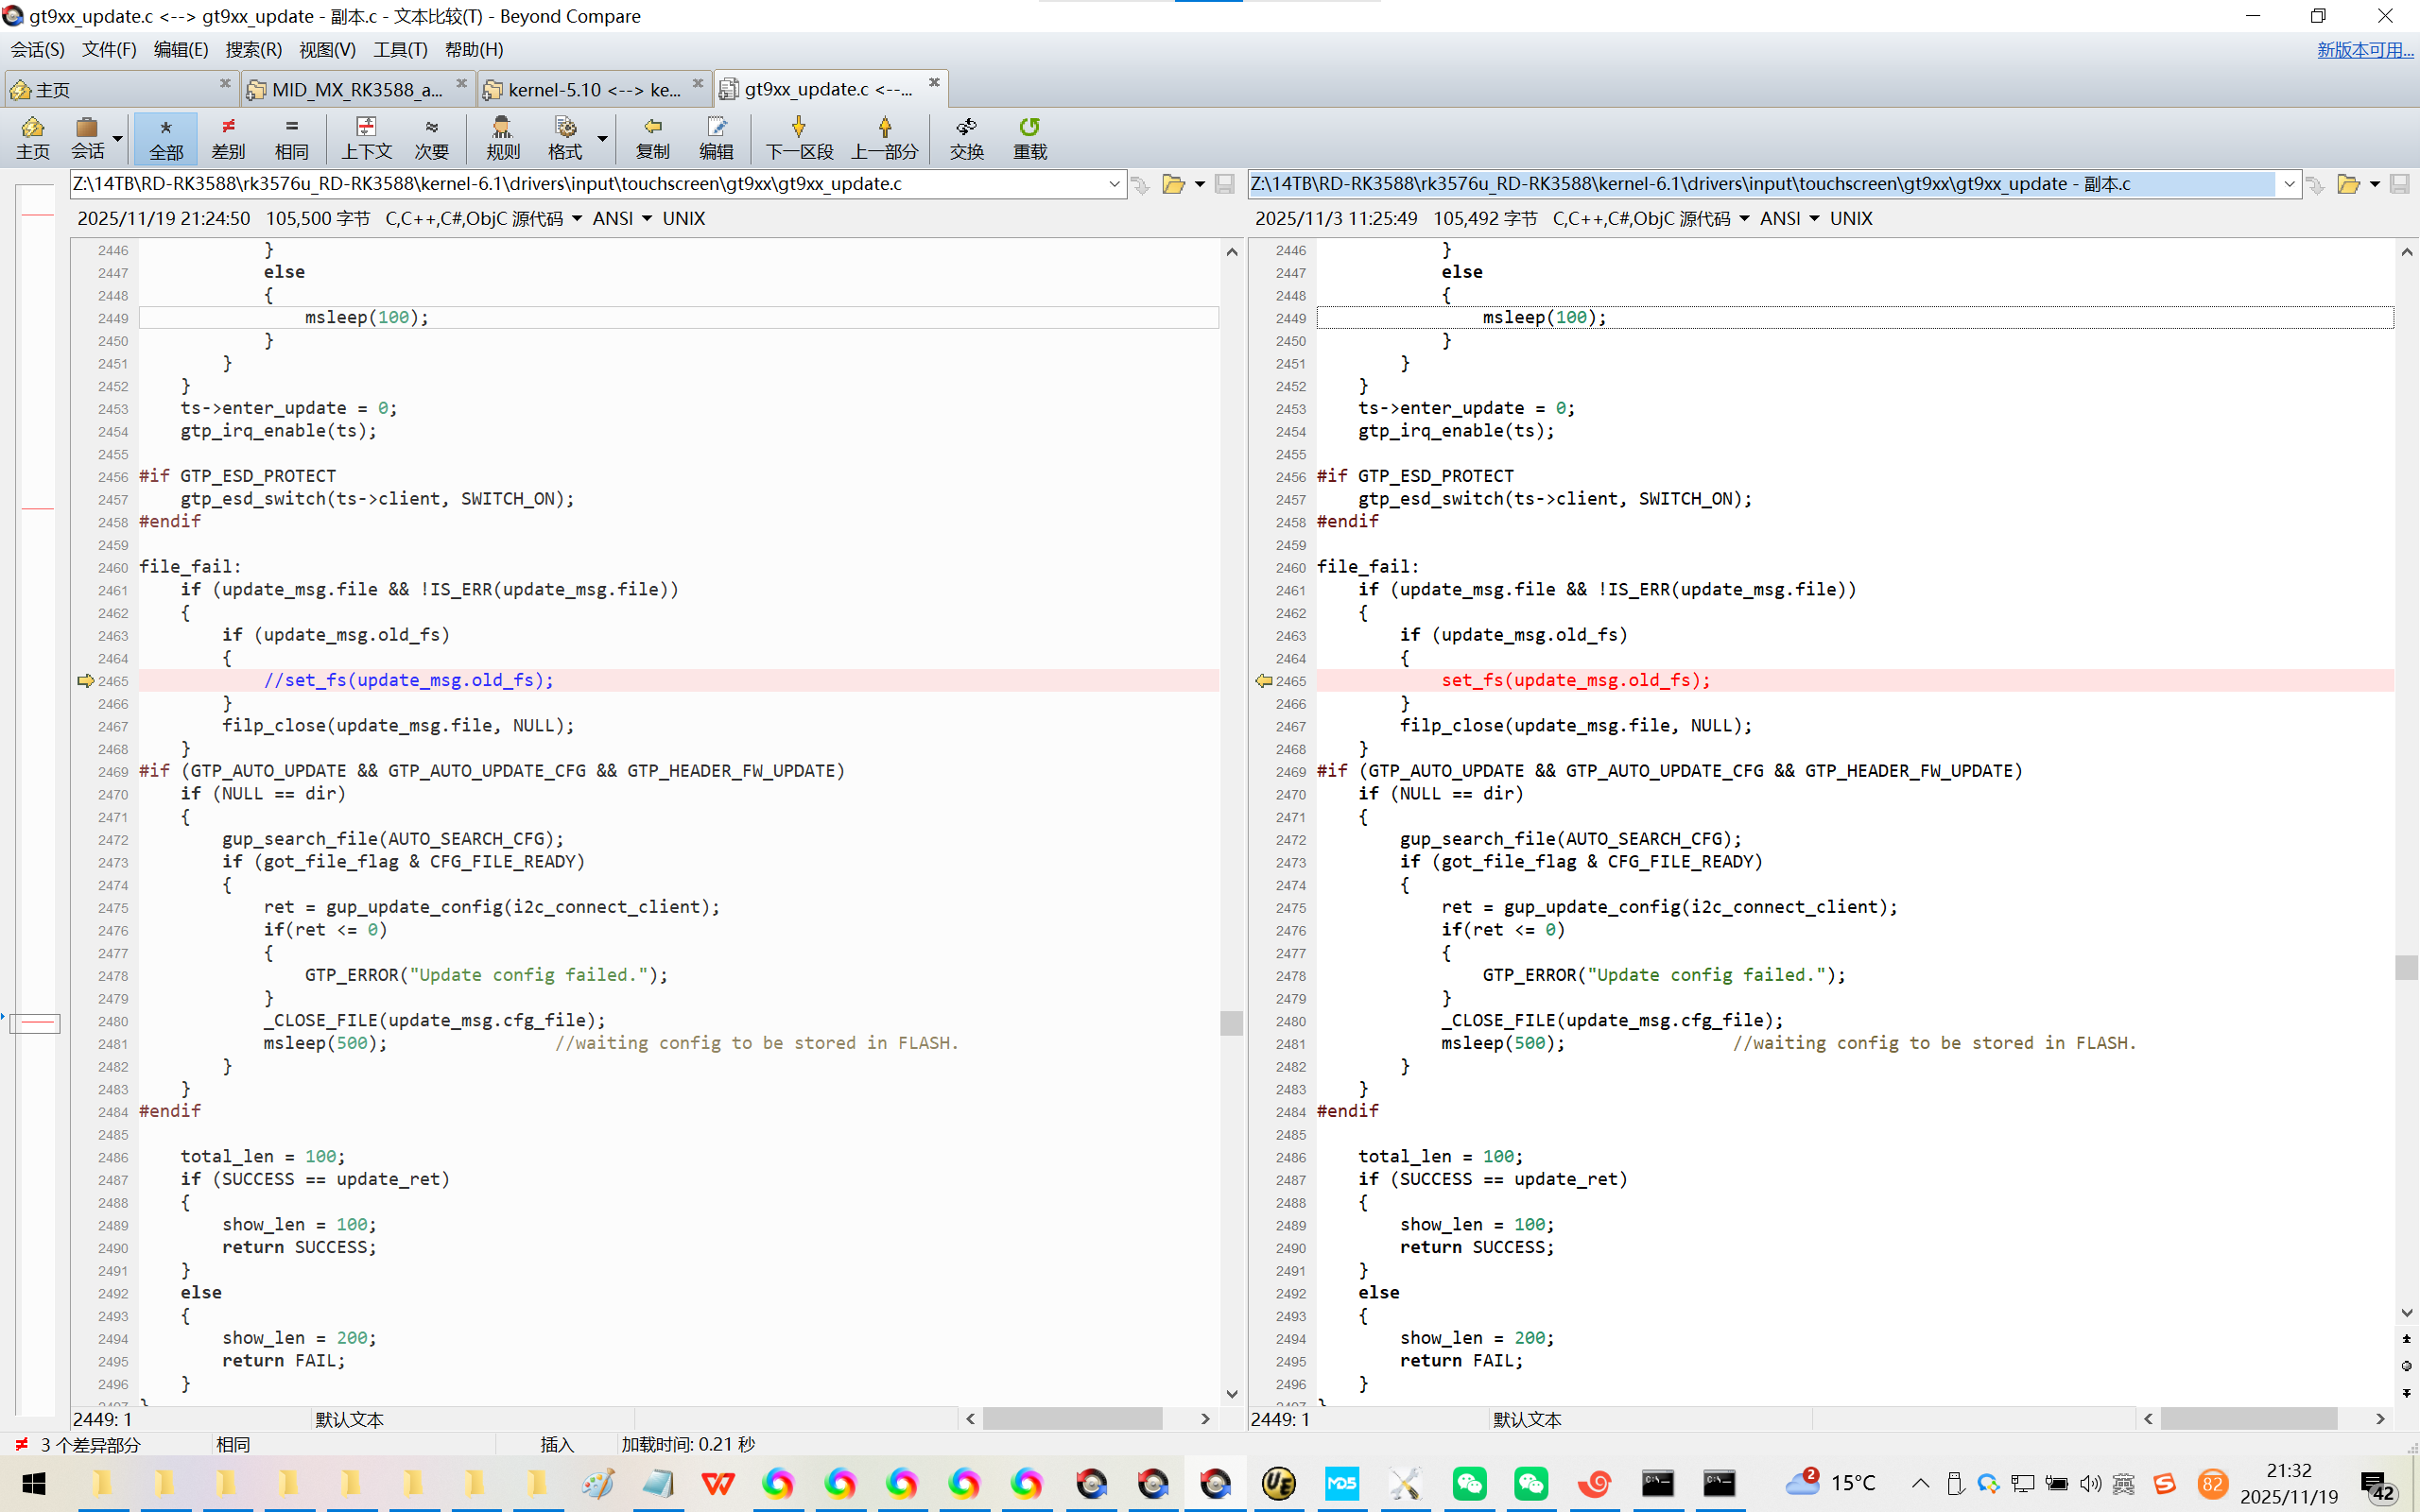The height and width of the screenshot is (1512, 2420).
Task: Click the Copy (复制) toolbar icon
Action: coord(652,137)
